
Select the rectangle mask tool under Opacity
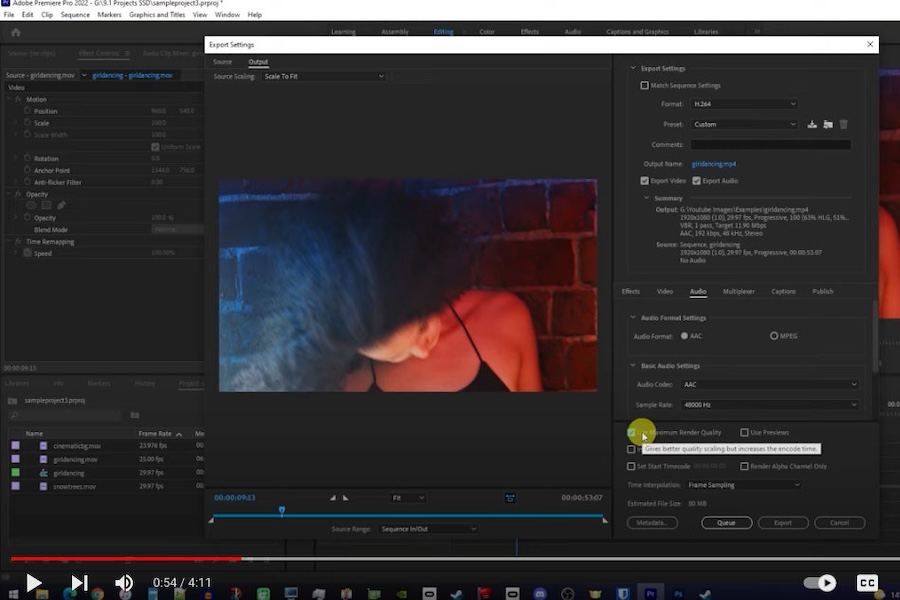pyautogui.click(x=46, y=206)
